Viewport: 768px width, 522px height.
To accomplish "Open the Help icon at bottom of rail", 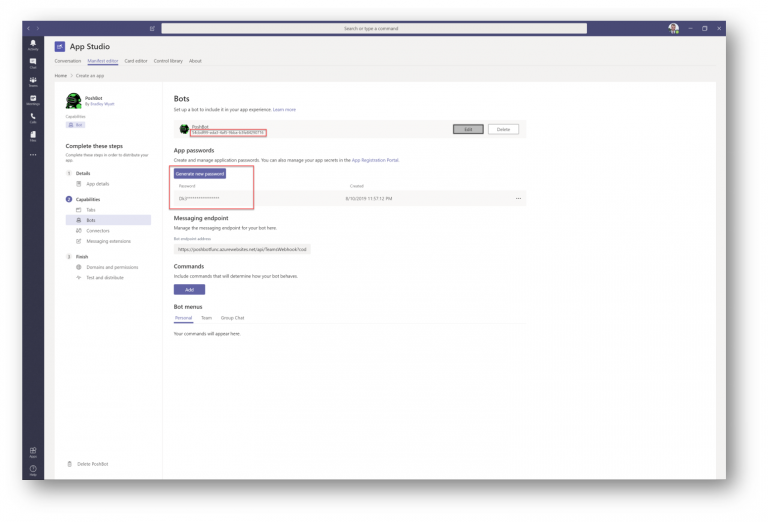I will pos(33,470).
